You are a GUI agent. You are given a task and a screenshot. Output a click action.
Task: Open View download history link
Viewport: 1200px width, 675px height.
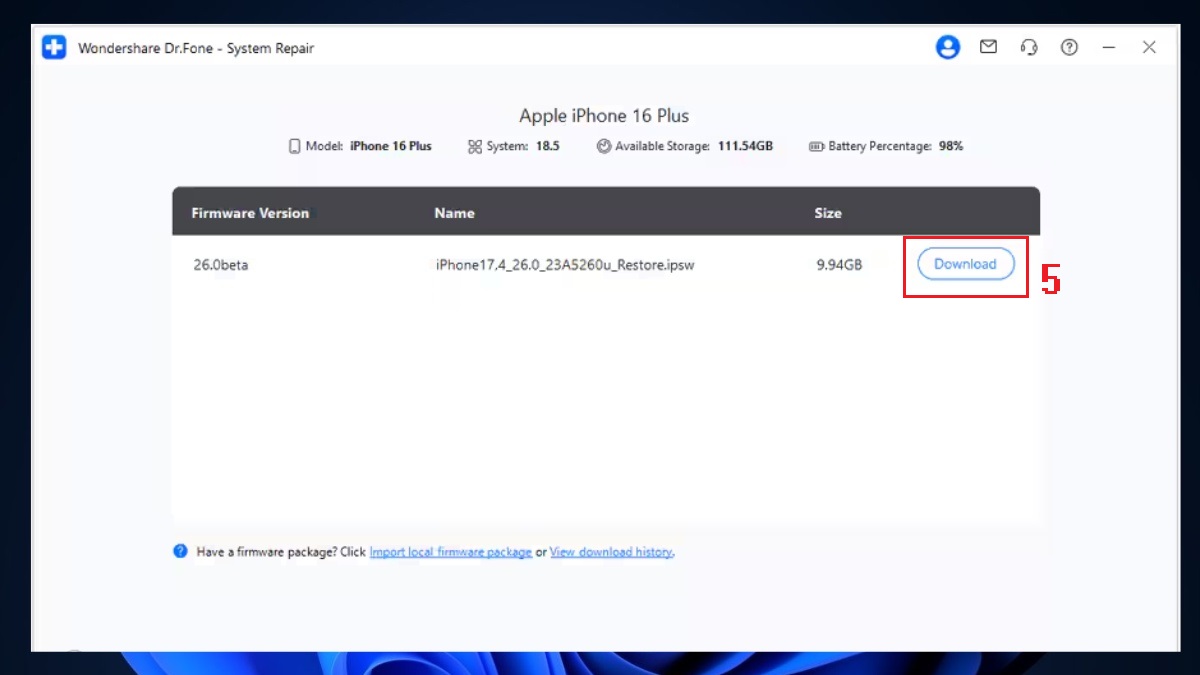point(611,551)
